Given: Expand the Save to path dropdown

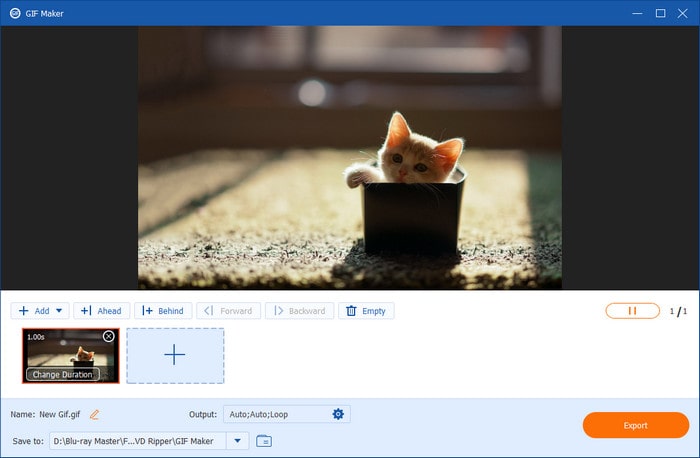Looking at the screenshot, I should pyautogui.click(x=237, y=440).
